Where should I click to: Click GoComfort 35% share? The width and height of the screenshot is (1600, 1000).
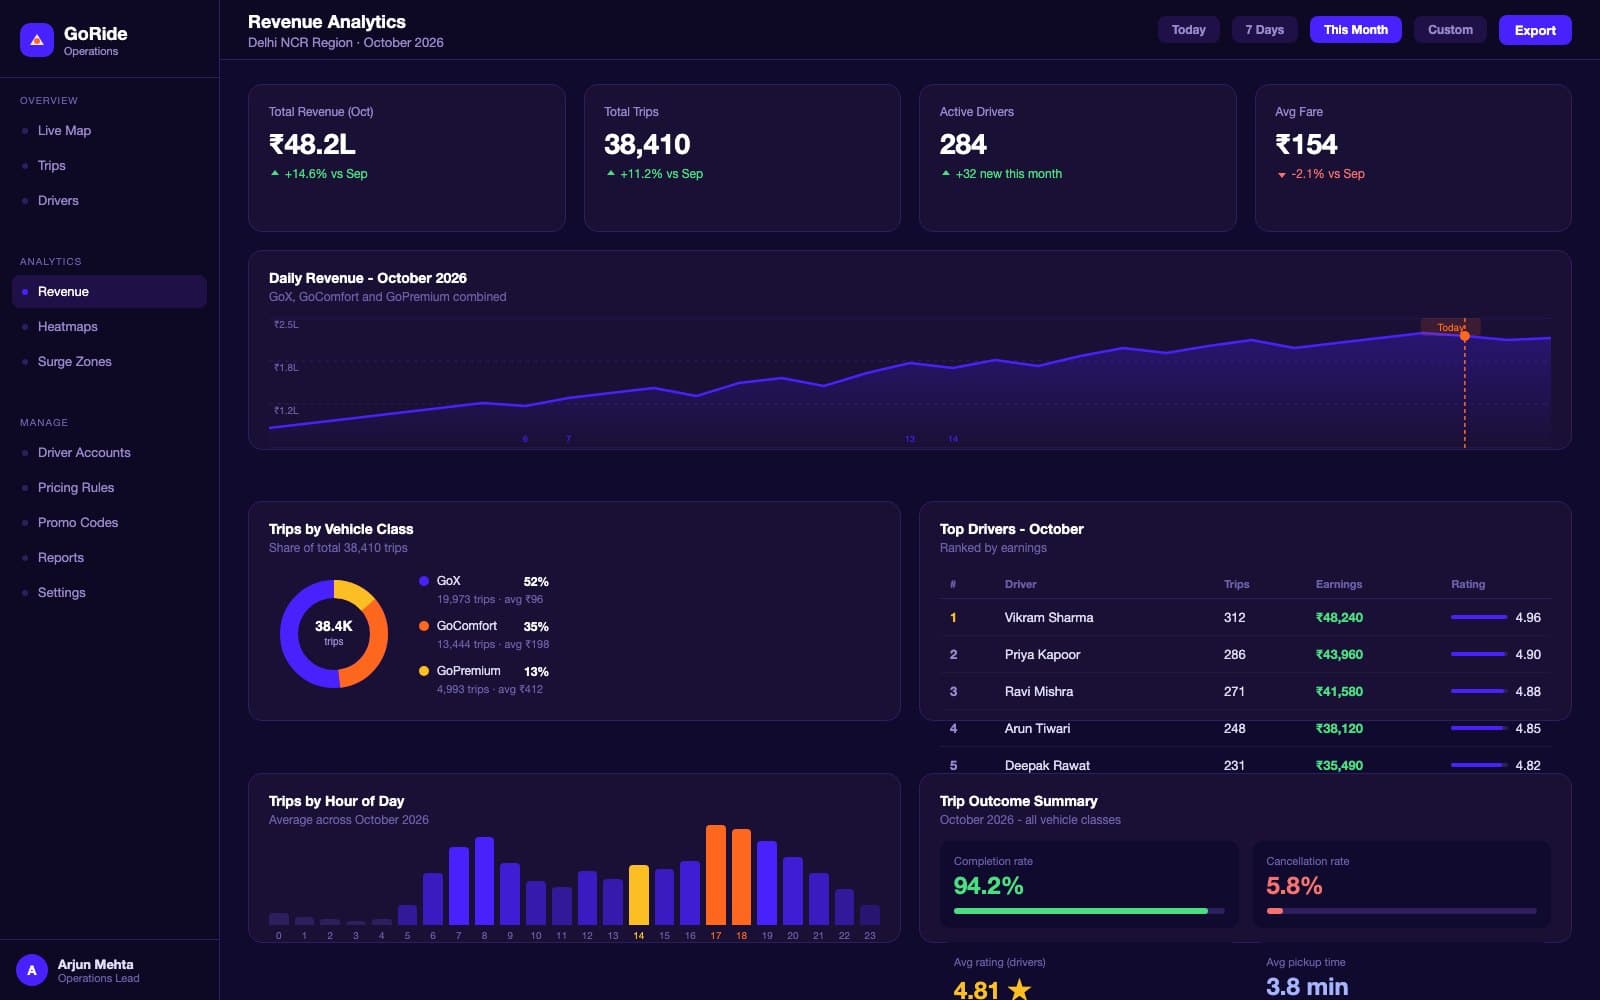(x=536, y=627)
